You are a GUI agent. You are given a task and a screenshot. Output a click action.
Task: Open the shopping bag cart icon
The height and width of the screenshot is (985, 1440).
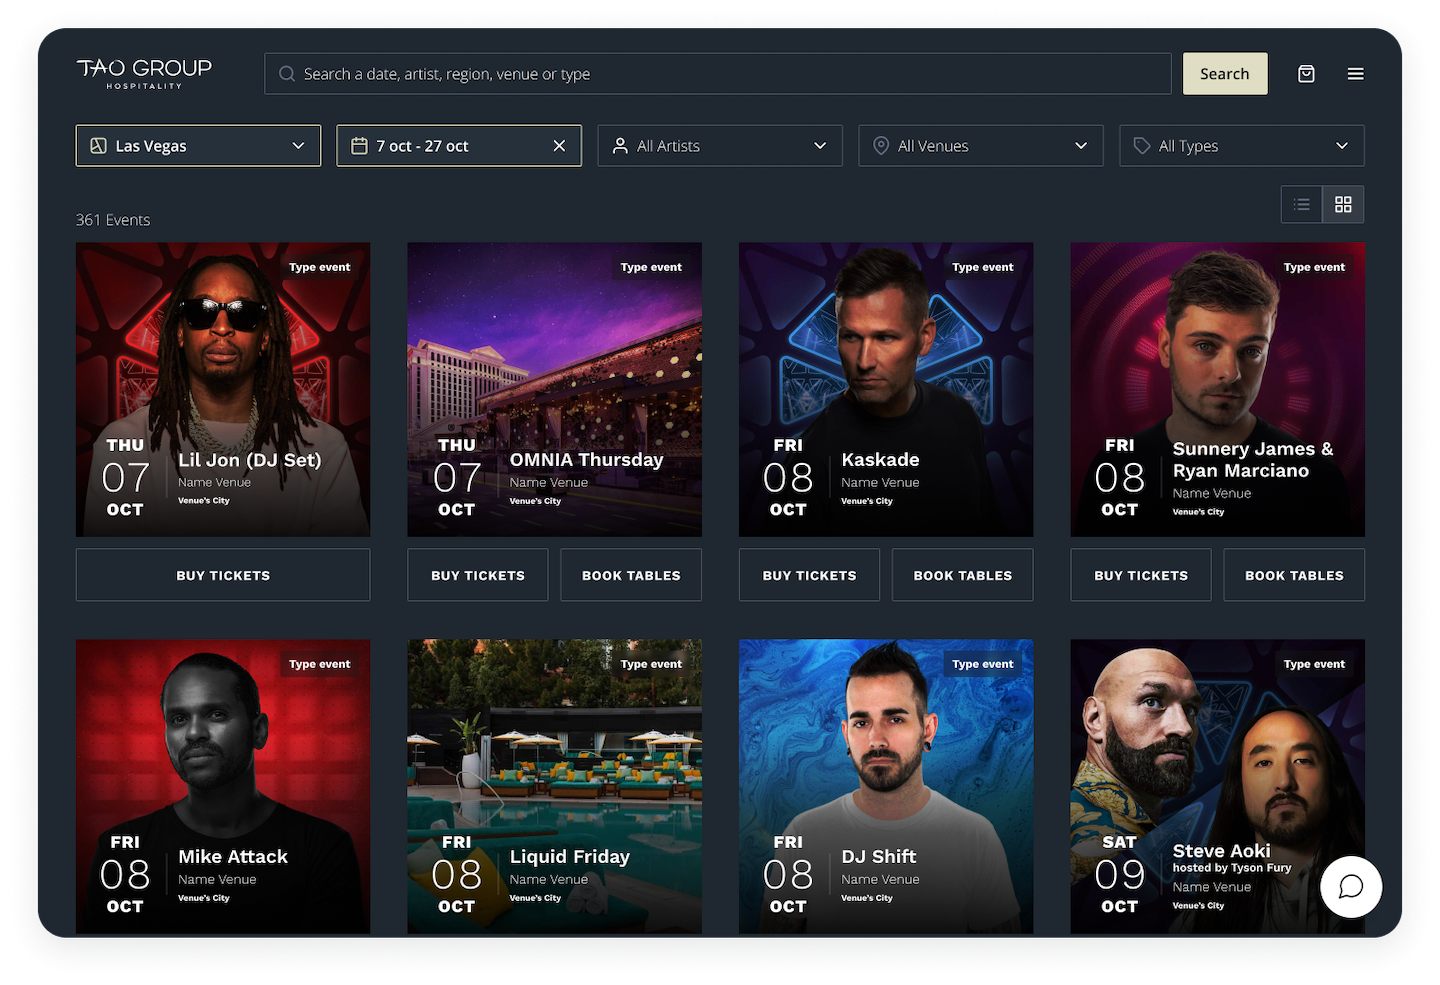(x=1306, y=74)
